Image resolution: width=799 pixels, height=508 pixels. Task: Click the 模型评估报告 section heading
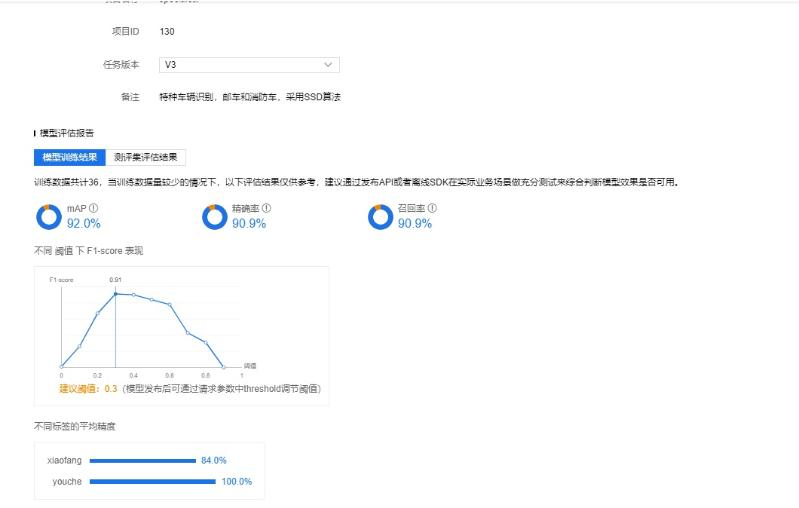tap(67, 133)
